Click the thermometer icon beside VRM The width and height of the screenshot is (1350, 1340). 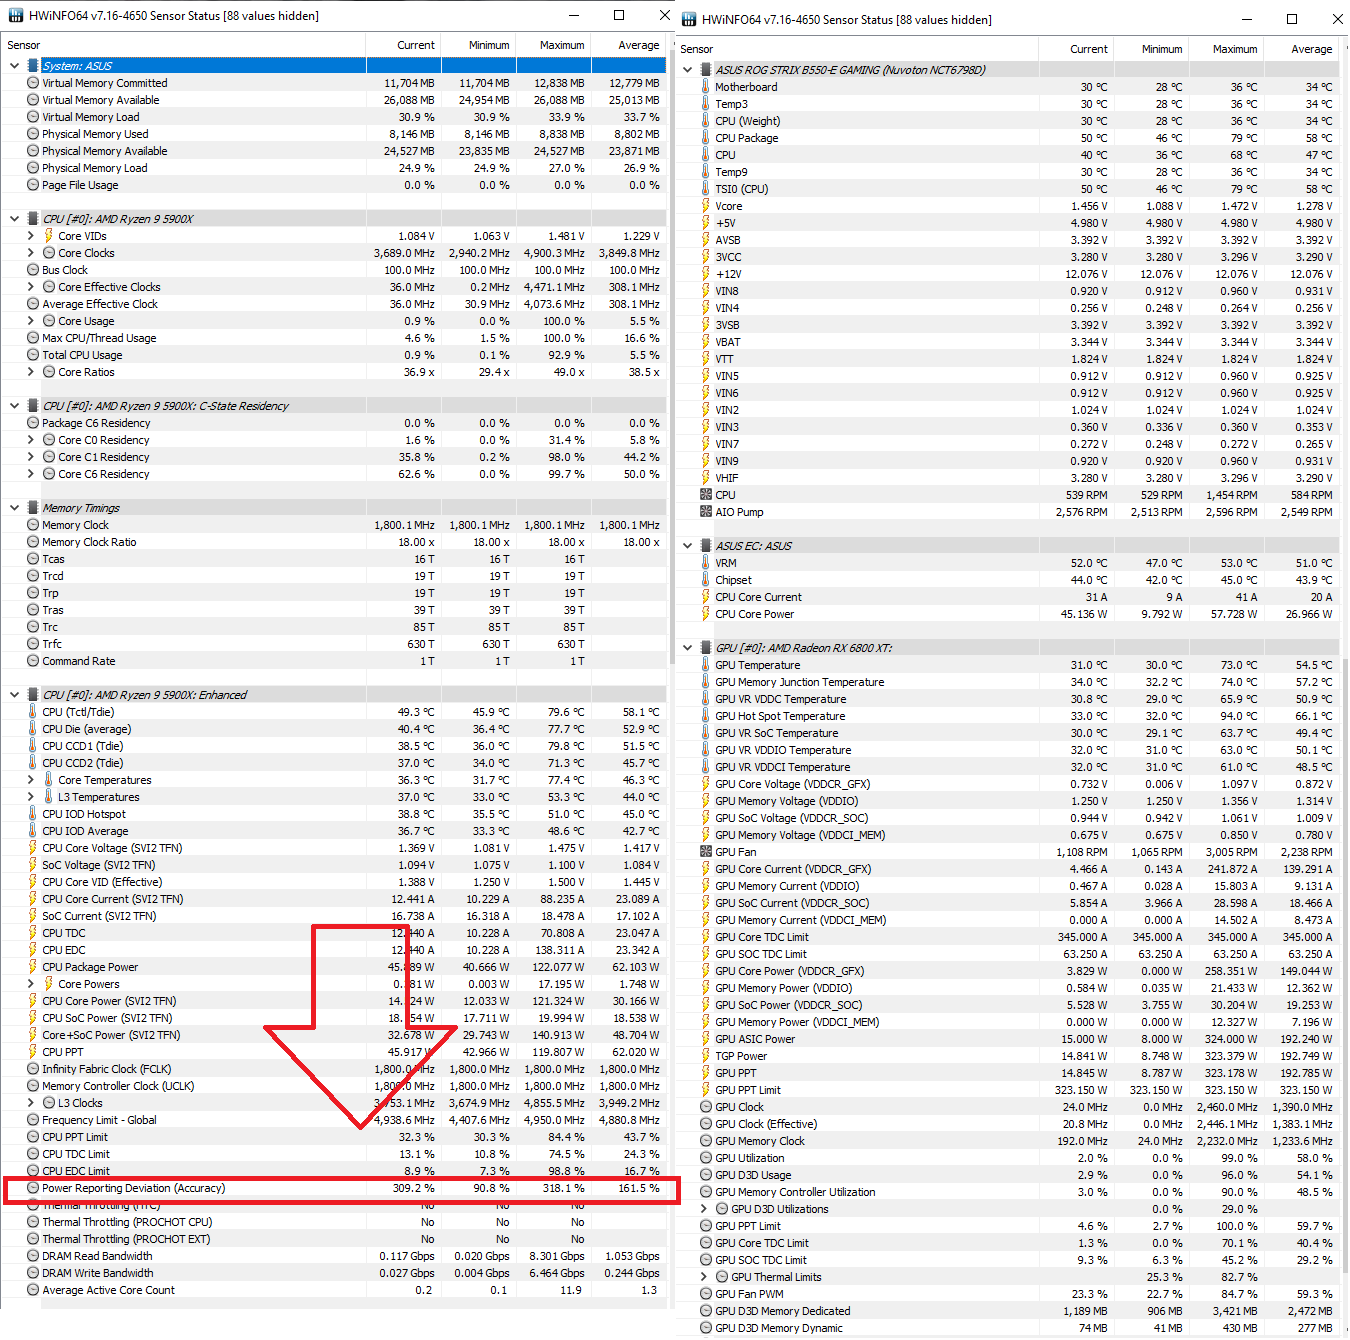coord(706,563)
